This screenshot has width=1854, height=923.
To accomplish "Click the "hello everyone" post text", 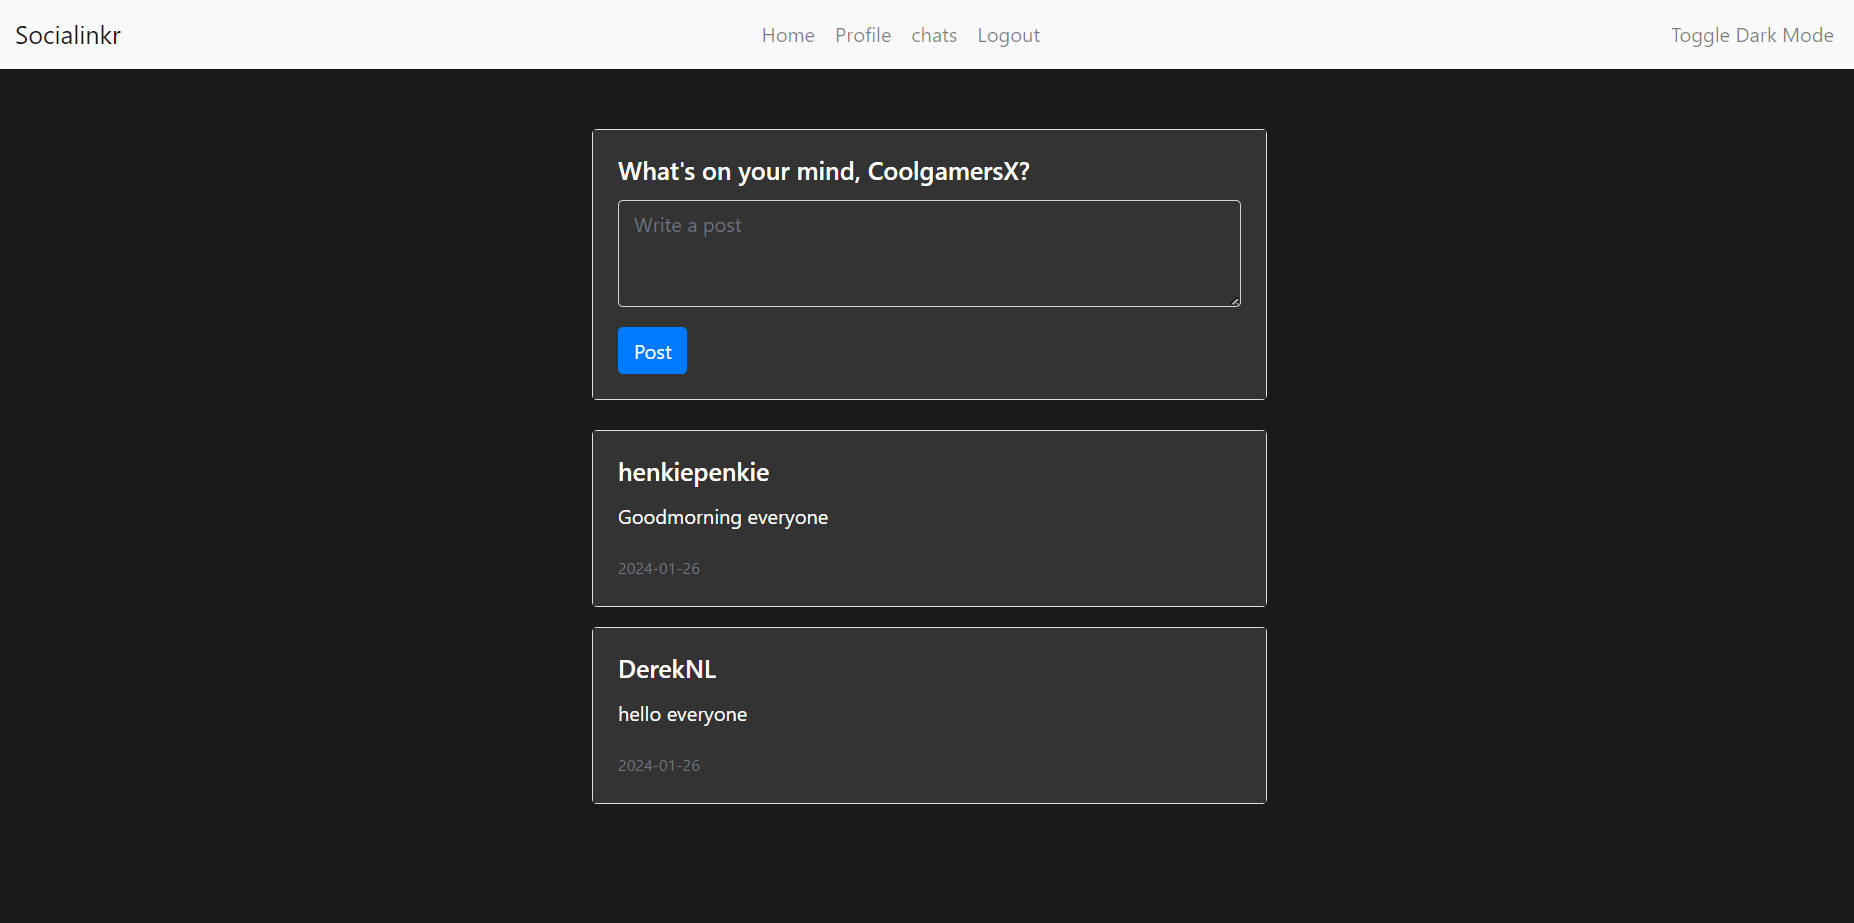I will 682,714.
